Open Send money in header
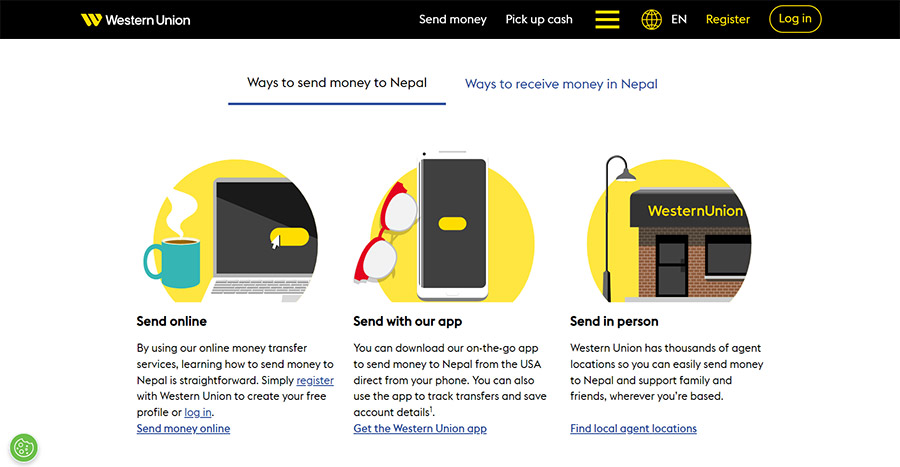Screen dimensions: 900x467 tap(453, 20)
